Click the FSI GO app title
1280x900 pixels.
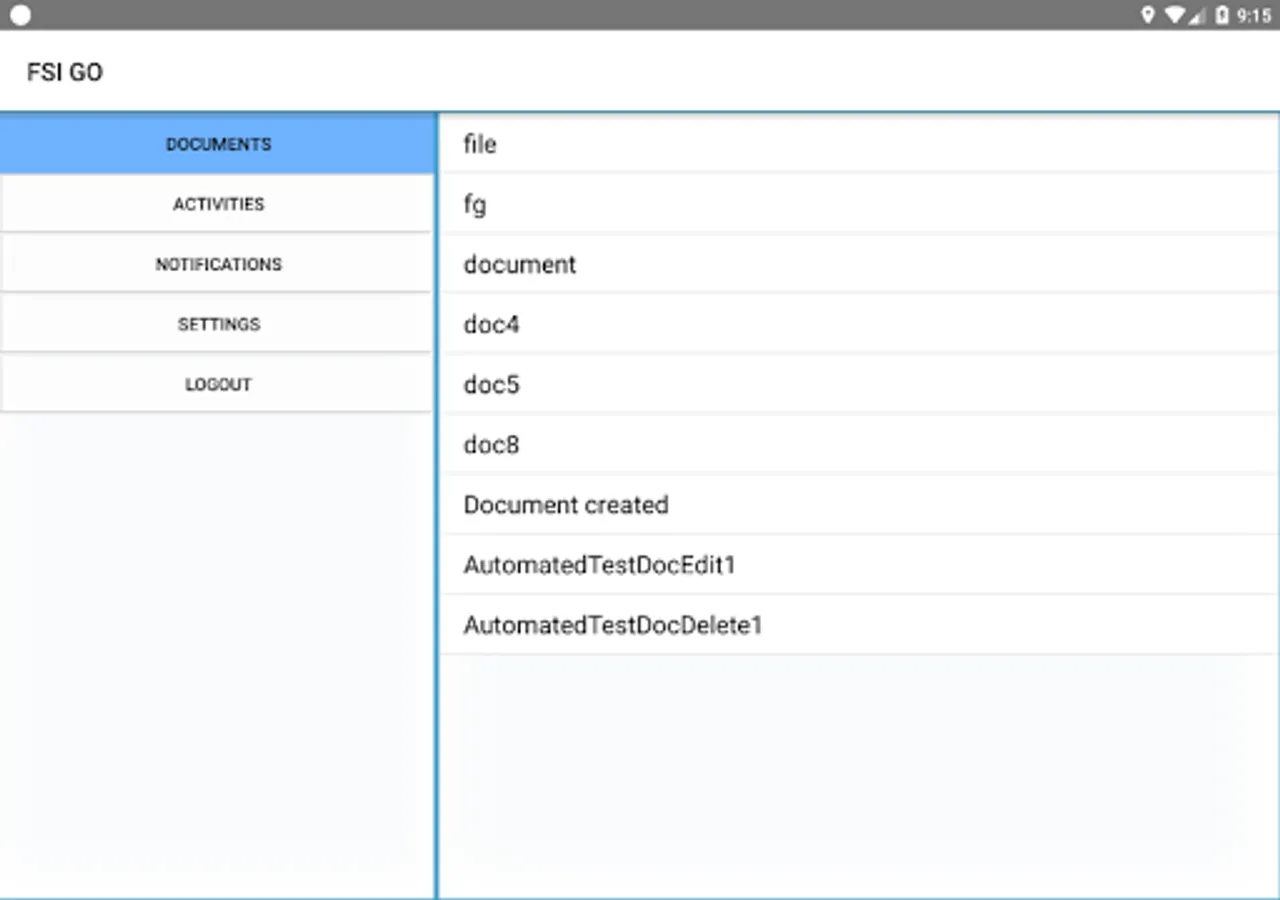(65, 72)
